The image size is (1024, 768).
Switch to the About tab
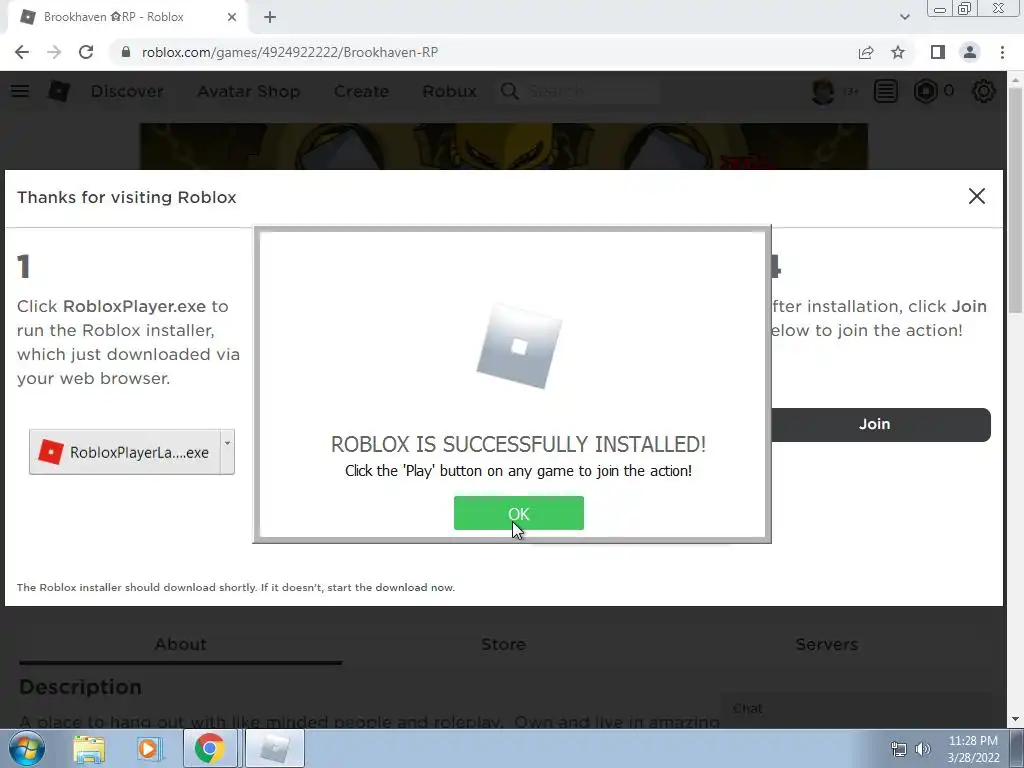pos(180,645)
